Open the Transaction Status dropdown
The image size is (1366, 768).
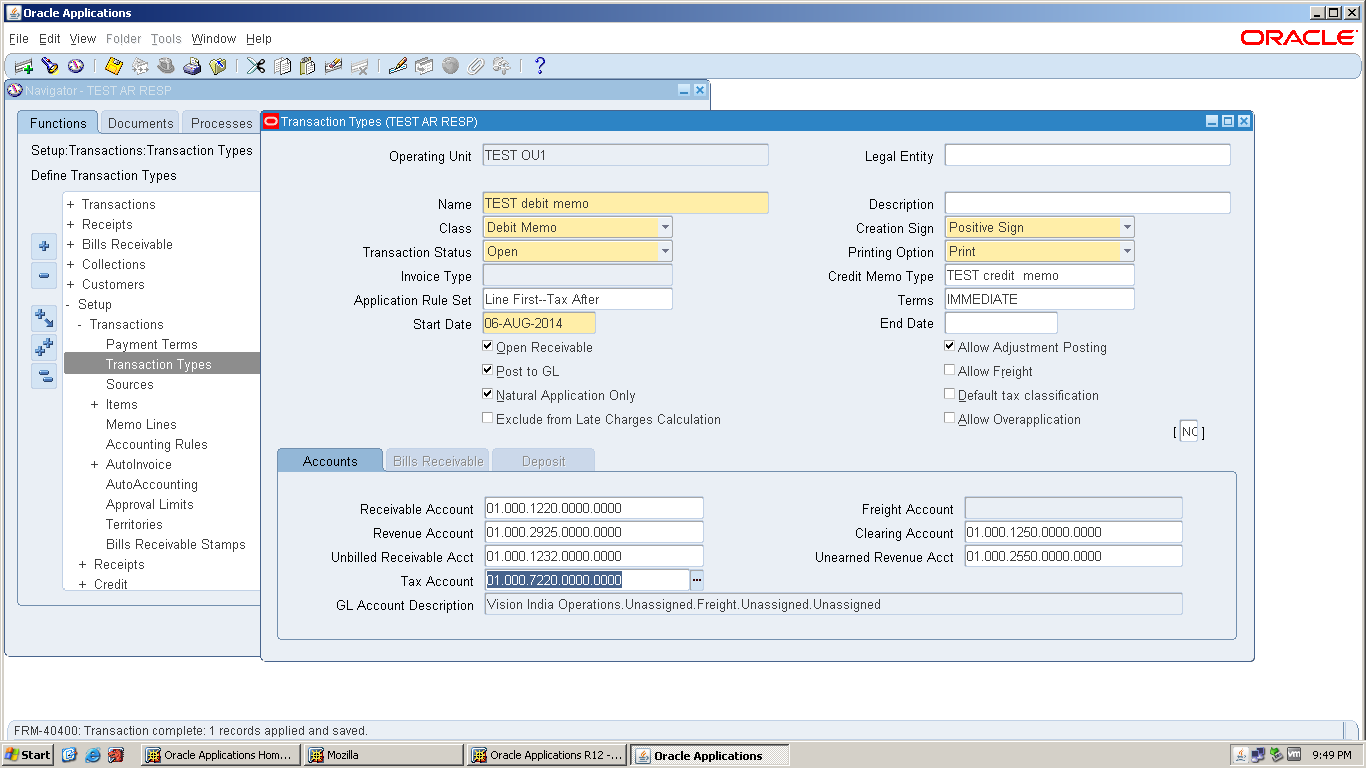tap(665, 251)
